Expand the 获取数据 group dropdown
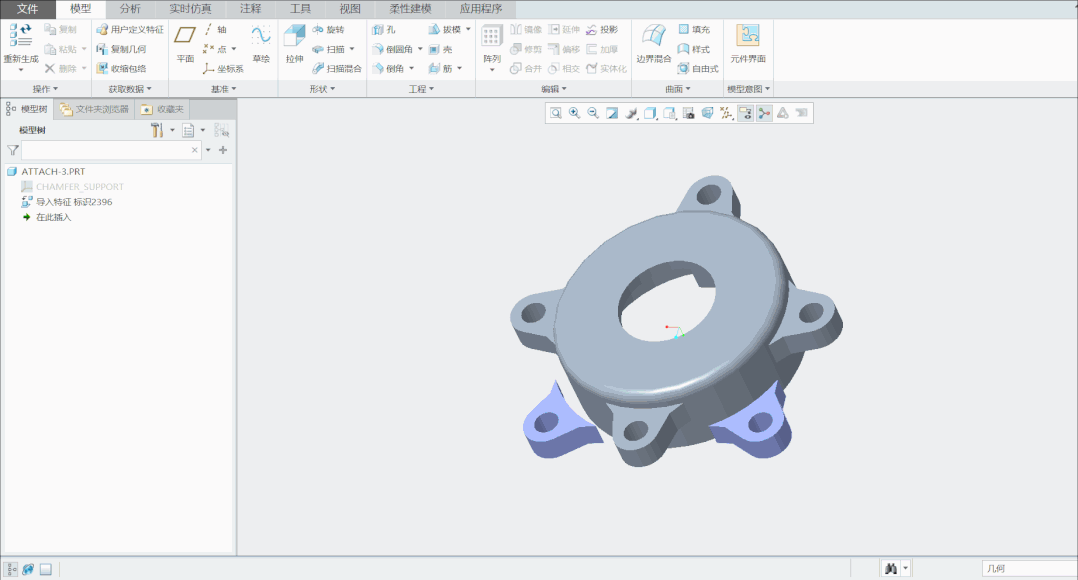This screenshot has height=580, width=1078. coord(130,89)
